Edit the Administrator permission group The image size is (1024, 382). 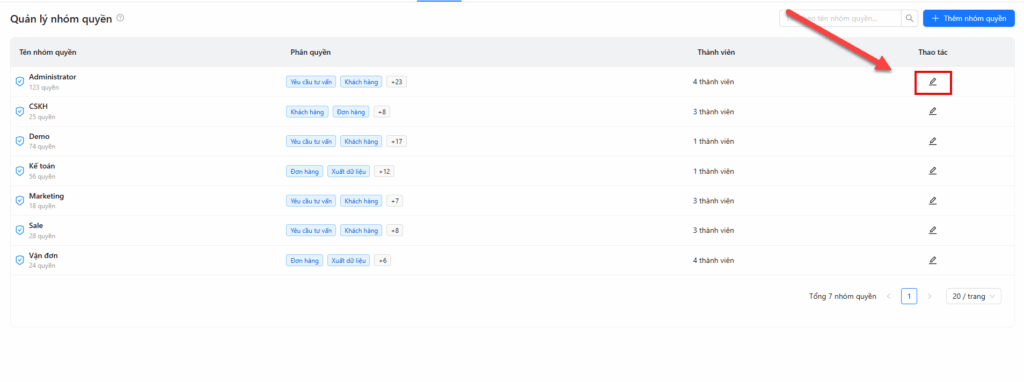point(932,82)
